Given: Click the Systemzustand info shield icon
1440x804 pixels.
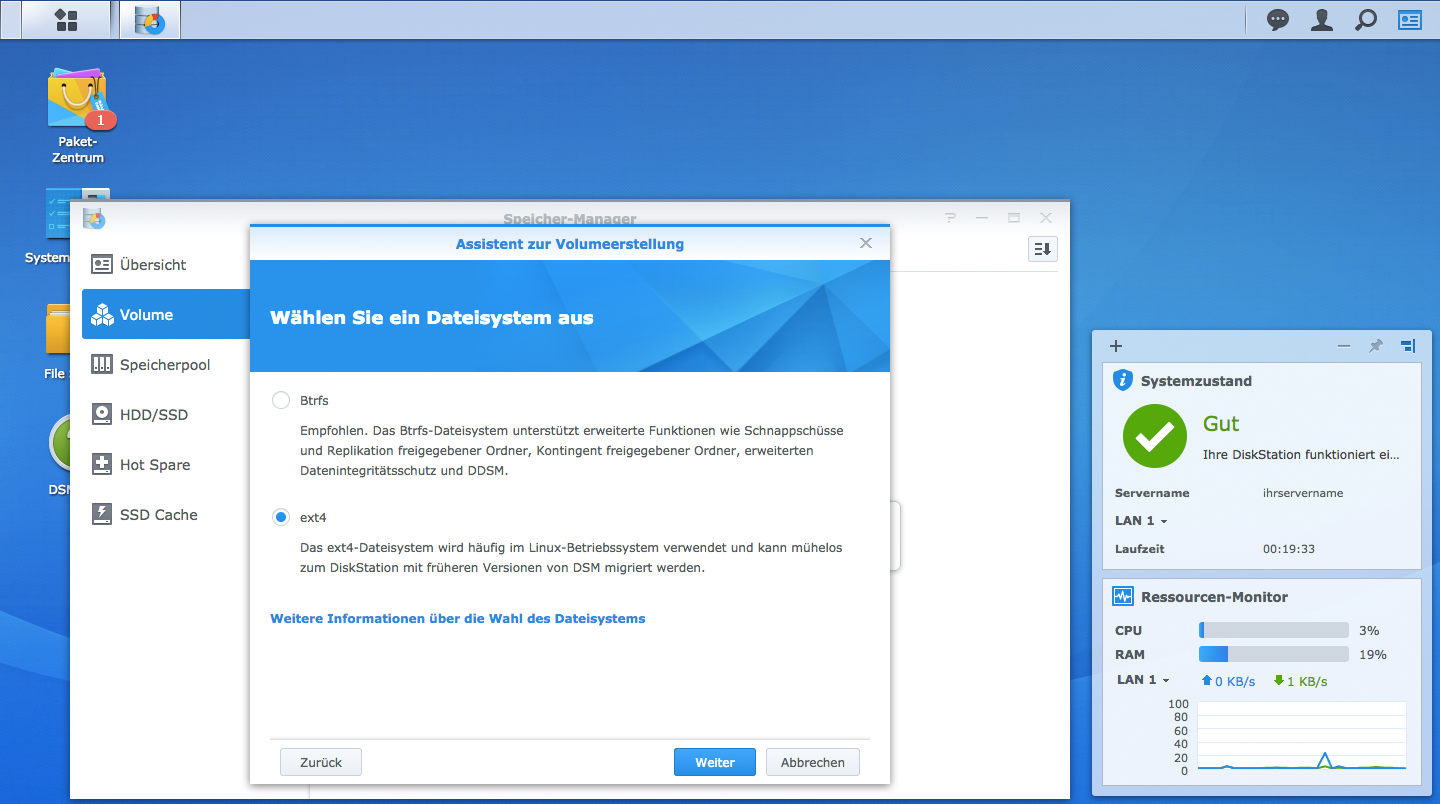Looking at the screenshot, I should pos(1123,380).
